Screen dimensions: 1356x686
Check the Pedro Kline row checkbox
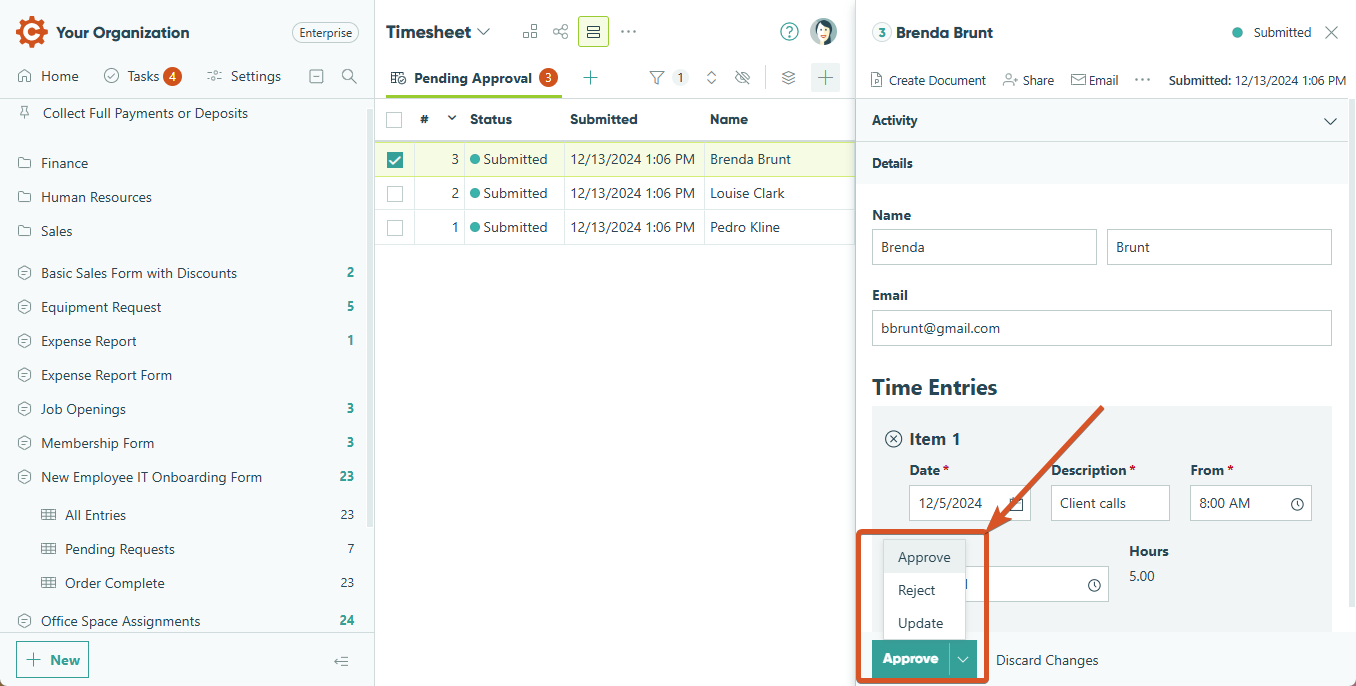coord(395,228)
